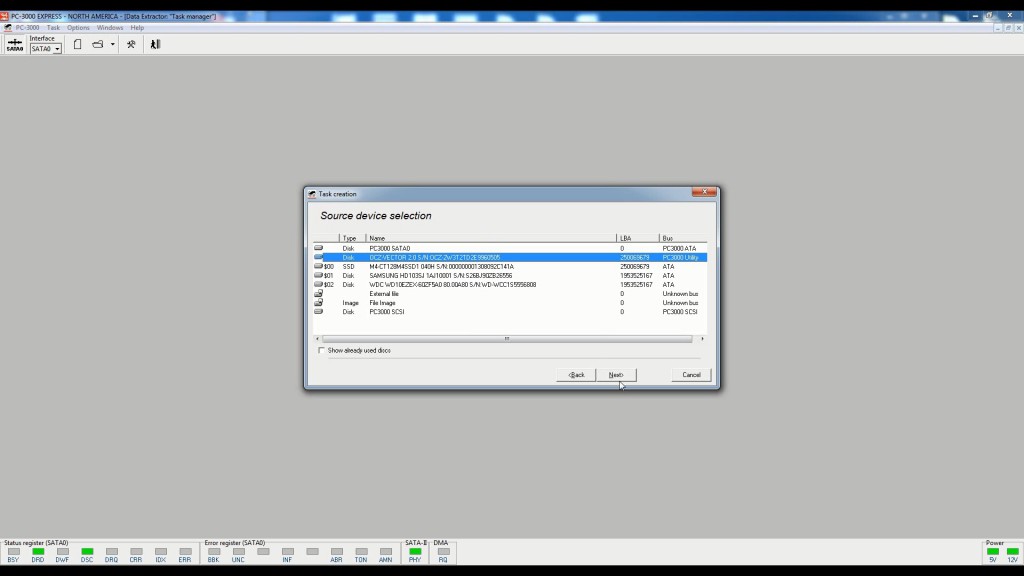
Task: Click the crossed tools utility icon
Action: [131, 44]
